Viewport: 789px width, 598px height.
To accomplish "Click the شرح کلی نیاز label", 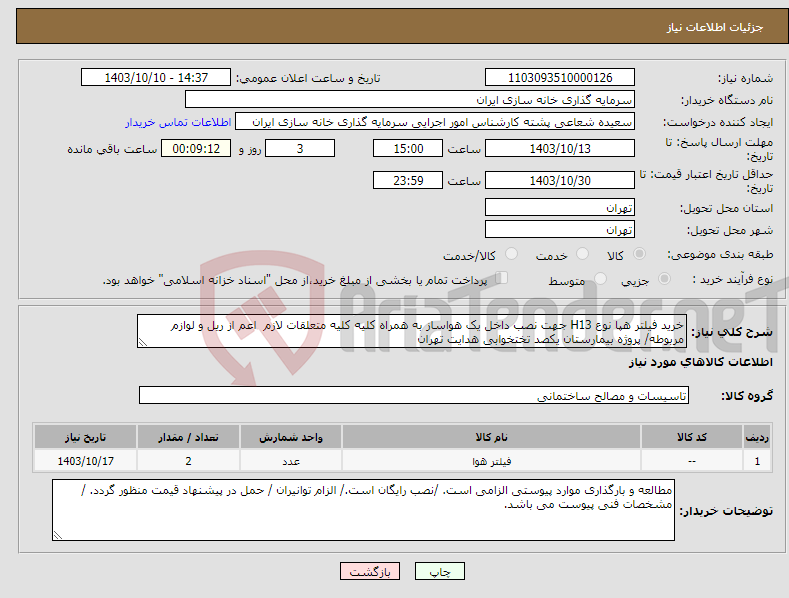I will click(x=732, y=332).
